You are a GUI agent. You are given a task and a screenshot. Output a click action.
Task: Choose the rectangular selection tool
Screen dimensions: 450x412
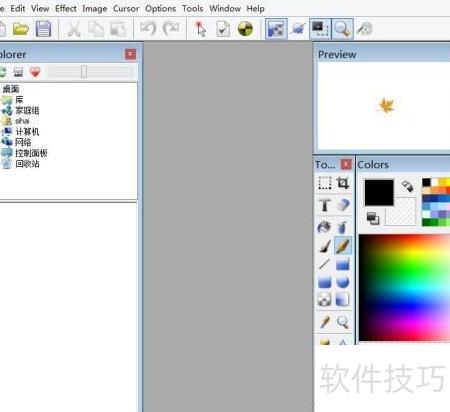[324, 183]
